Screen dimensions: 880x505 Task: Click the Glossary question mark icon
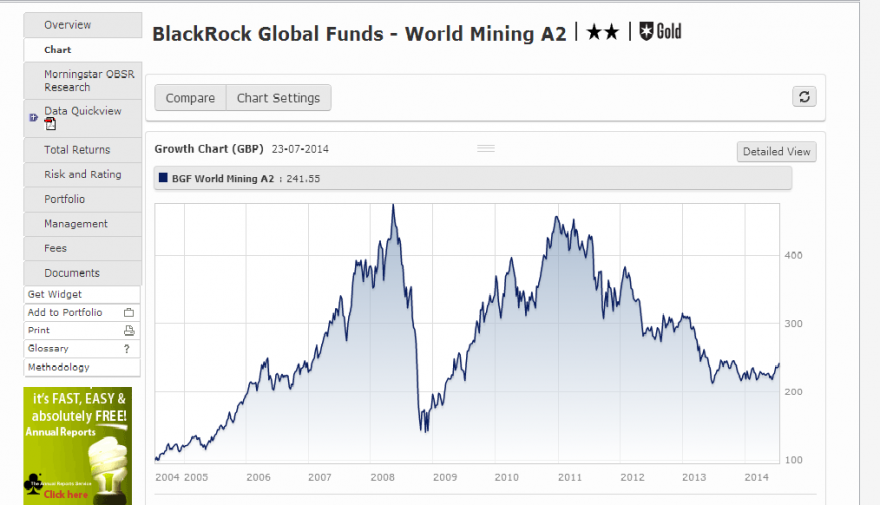127,348
